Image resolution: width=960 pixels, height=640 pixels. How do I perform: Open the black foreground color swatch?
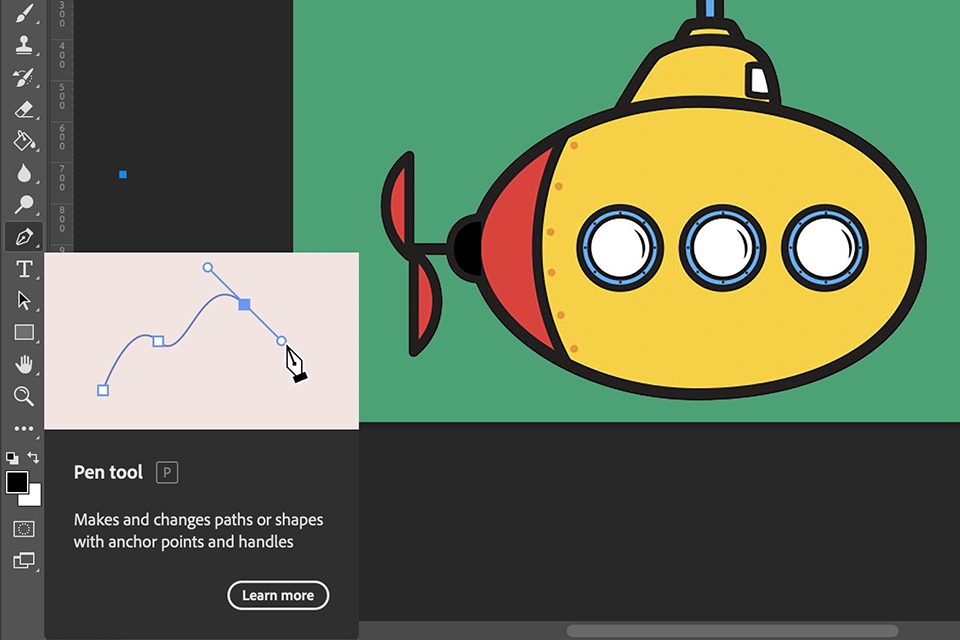[17, 483]
